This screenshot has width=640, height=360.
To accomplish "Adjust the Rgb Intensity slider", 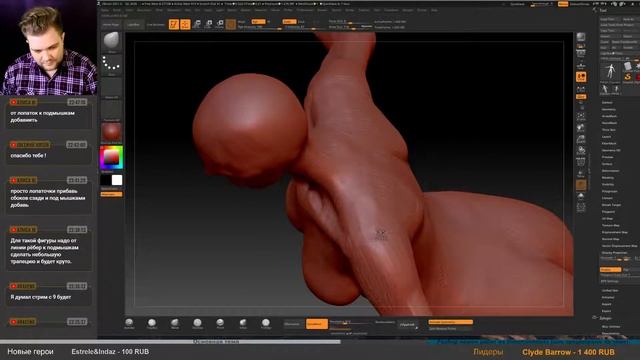I will click(259, 27).
